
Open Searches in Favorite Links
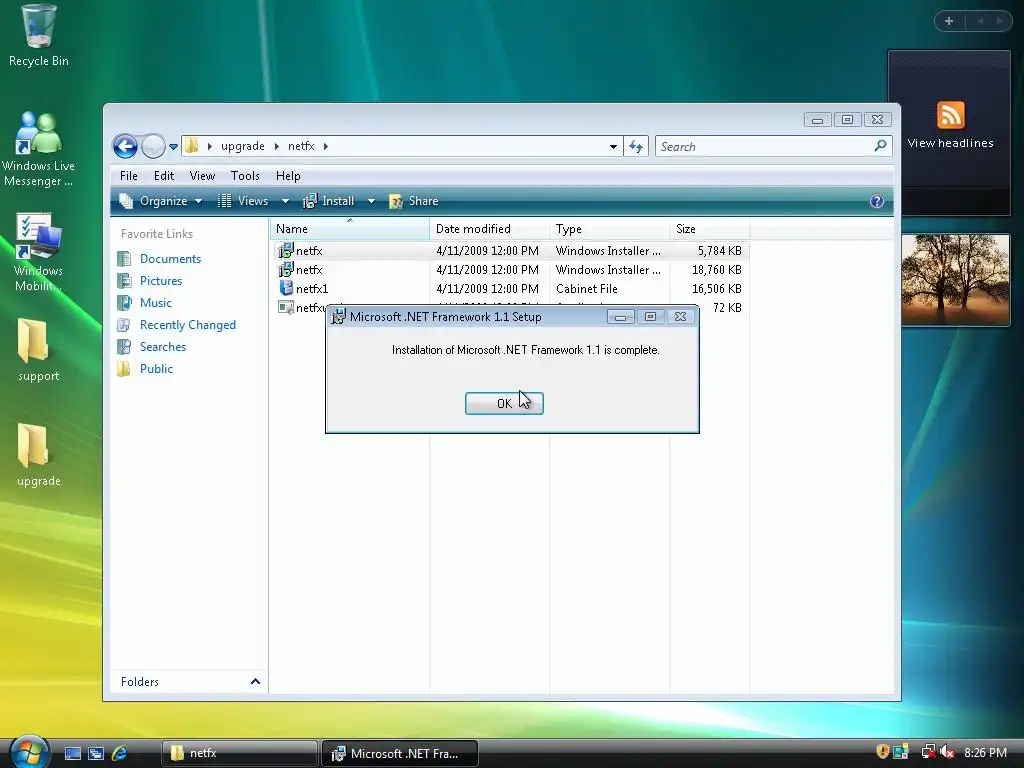(163, 347)
